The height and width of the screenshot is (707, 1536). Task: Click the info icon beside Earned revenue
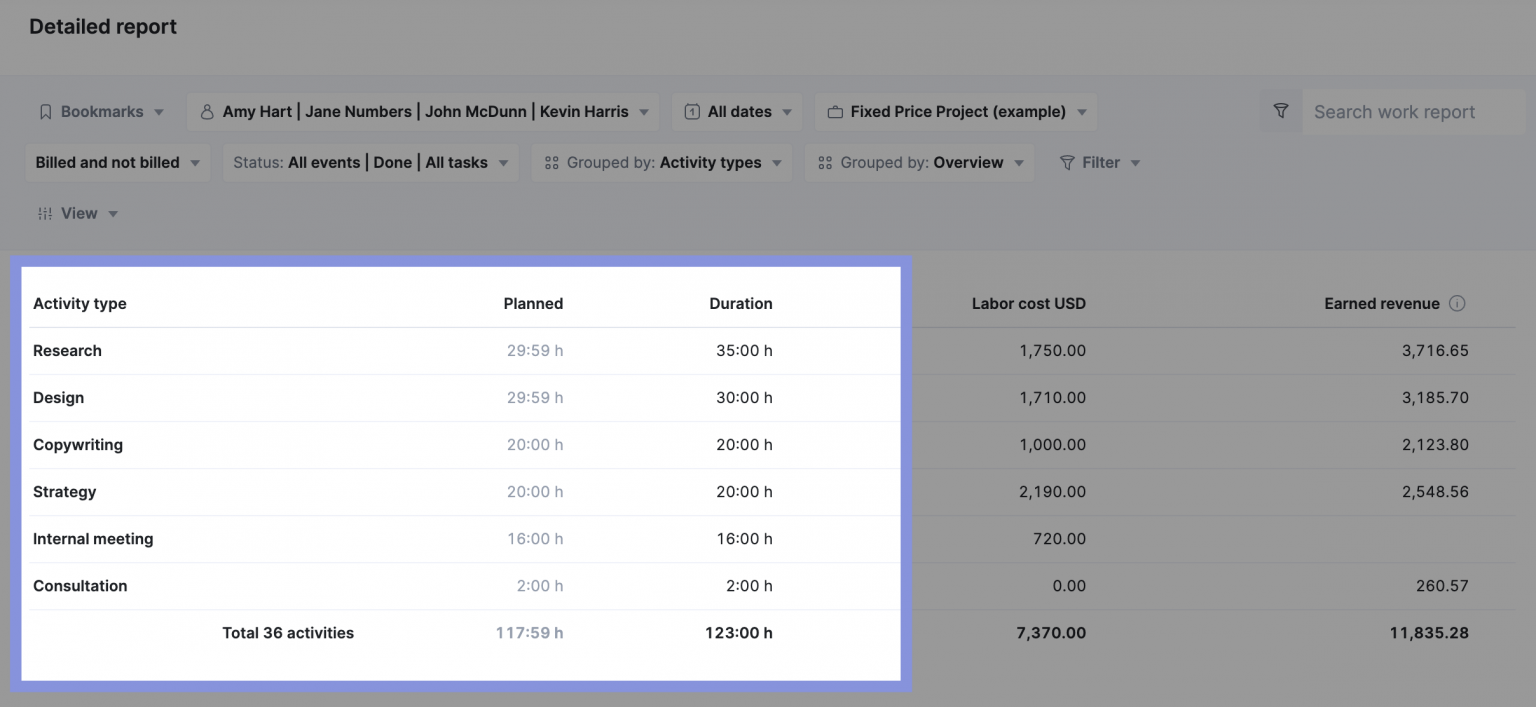(x=1458, y=303)
